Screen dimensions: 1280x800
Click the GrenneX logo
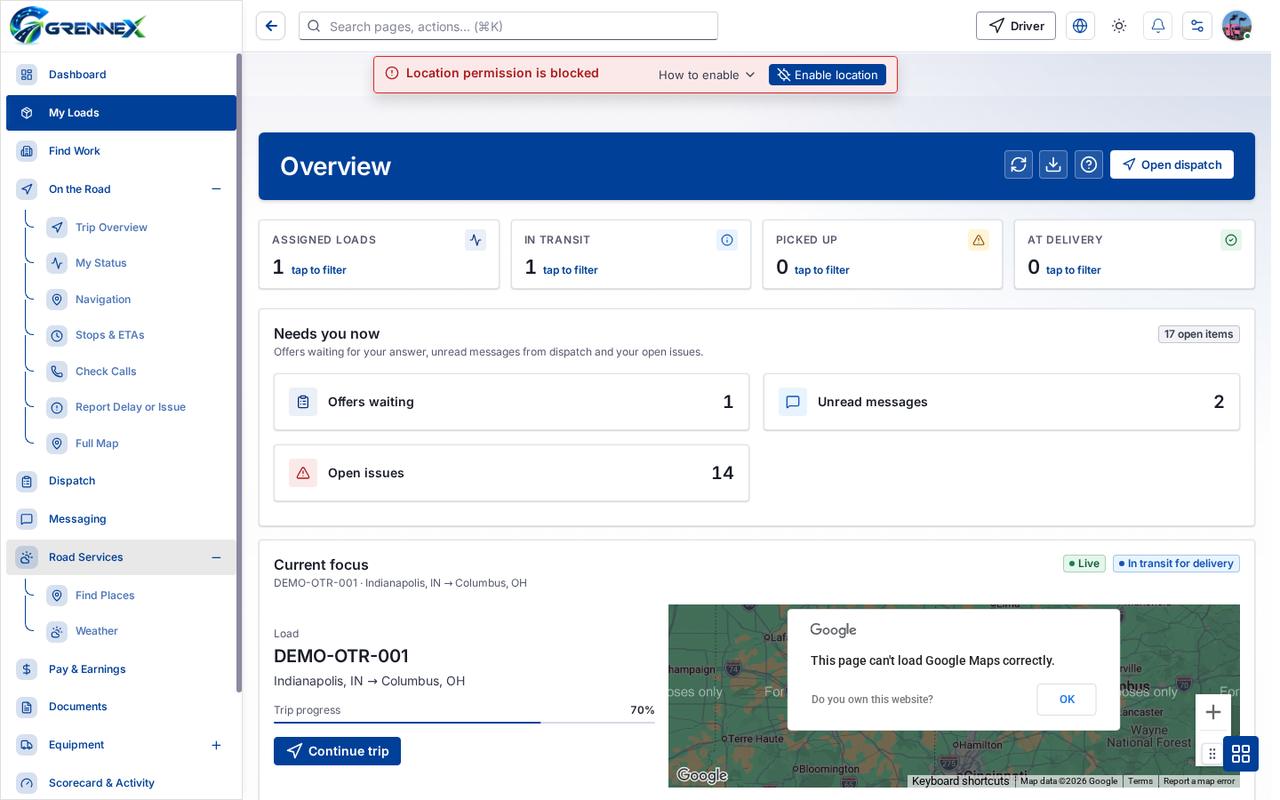pos(78,26)
